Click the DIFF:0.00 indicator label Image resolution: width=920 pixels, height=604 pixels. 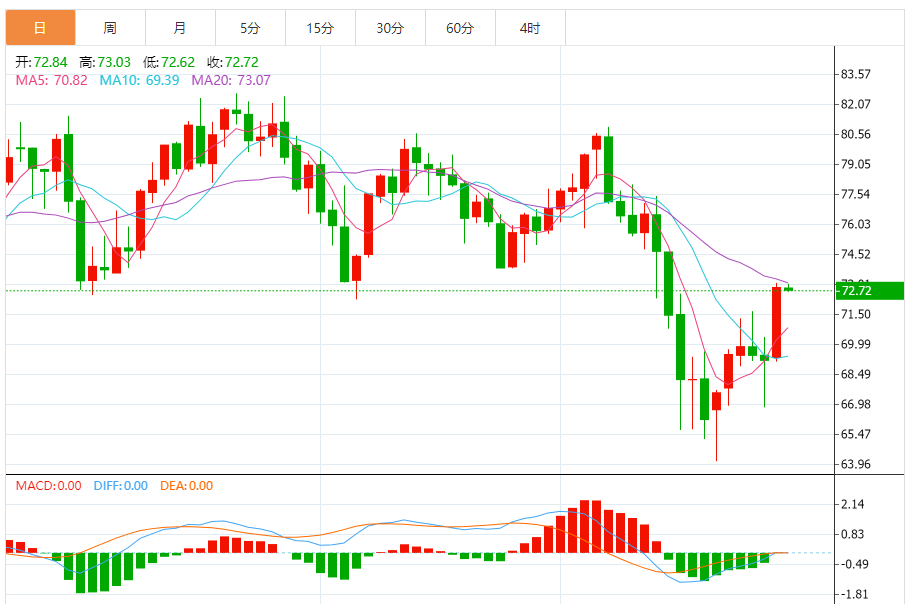(121, 485)
